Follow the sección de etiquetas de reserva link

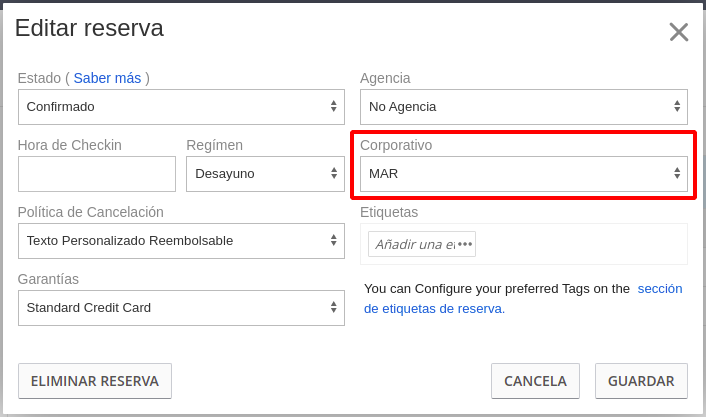(x=523, y=299)
